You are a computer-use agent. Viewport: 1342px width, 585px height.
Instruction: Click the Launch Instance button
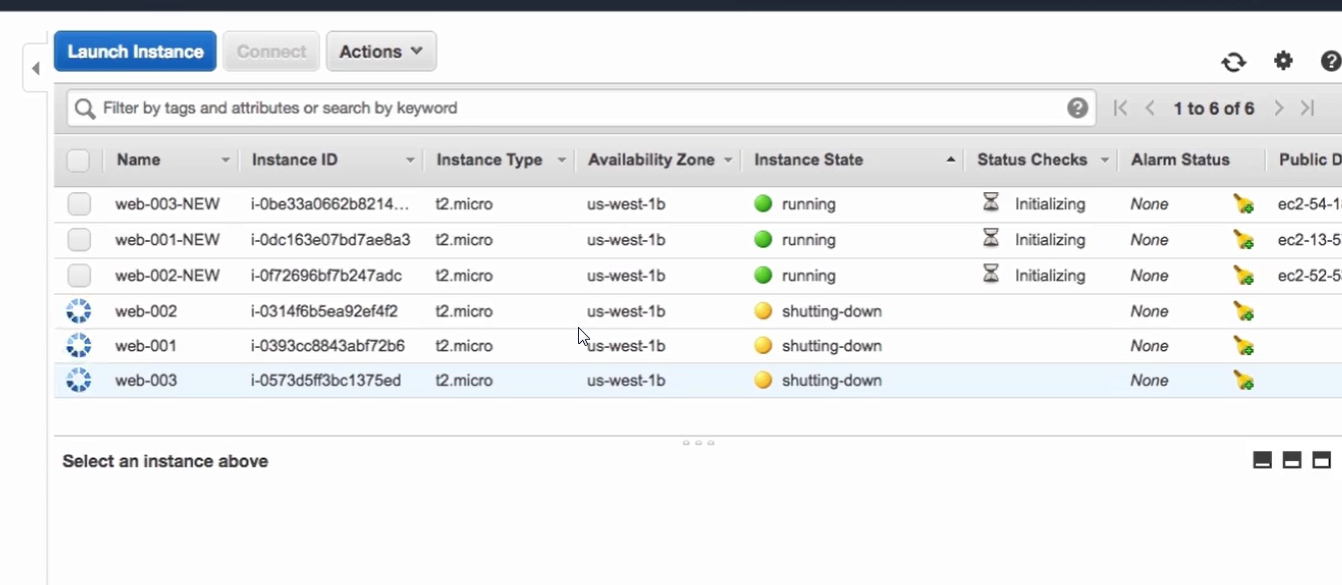(135, 51)
